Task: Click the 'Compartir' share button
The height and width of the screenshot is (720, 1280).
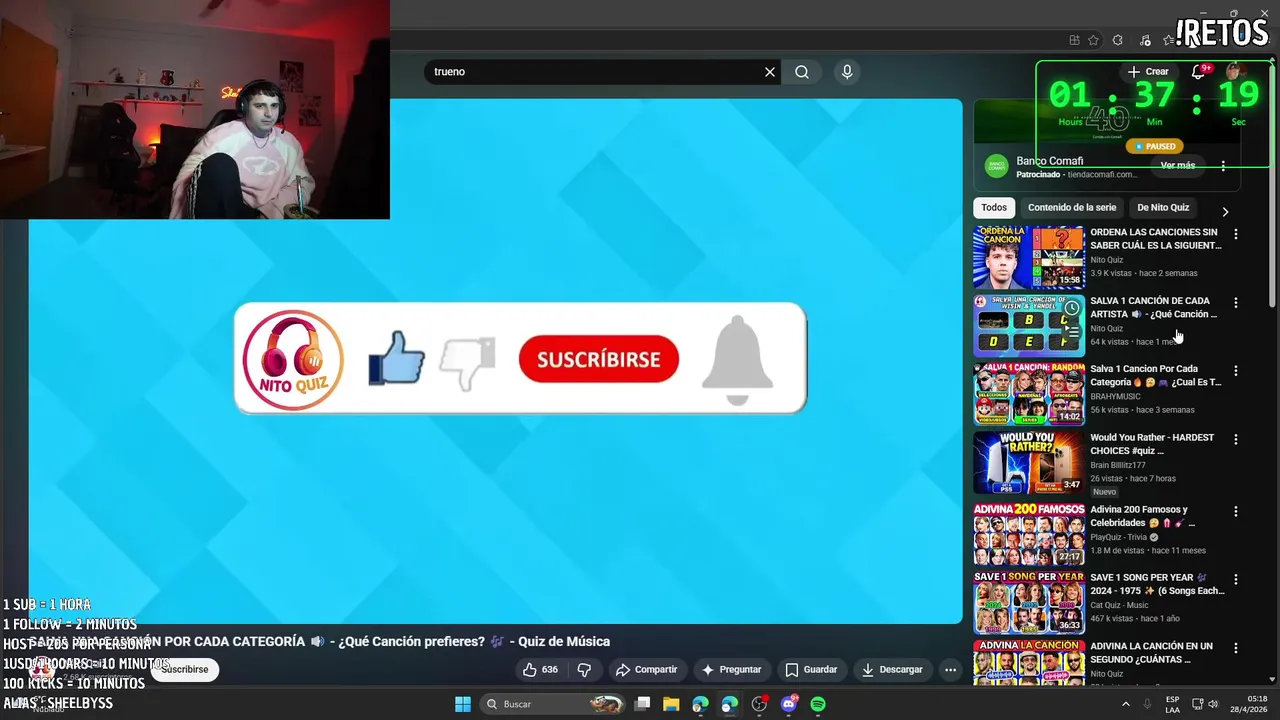Action: coord(646,669)
